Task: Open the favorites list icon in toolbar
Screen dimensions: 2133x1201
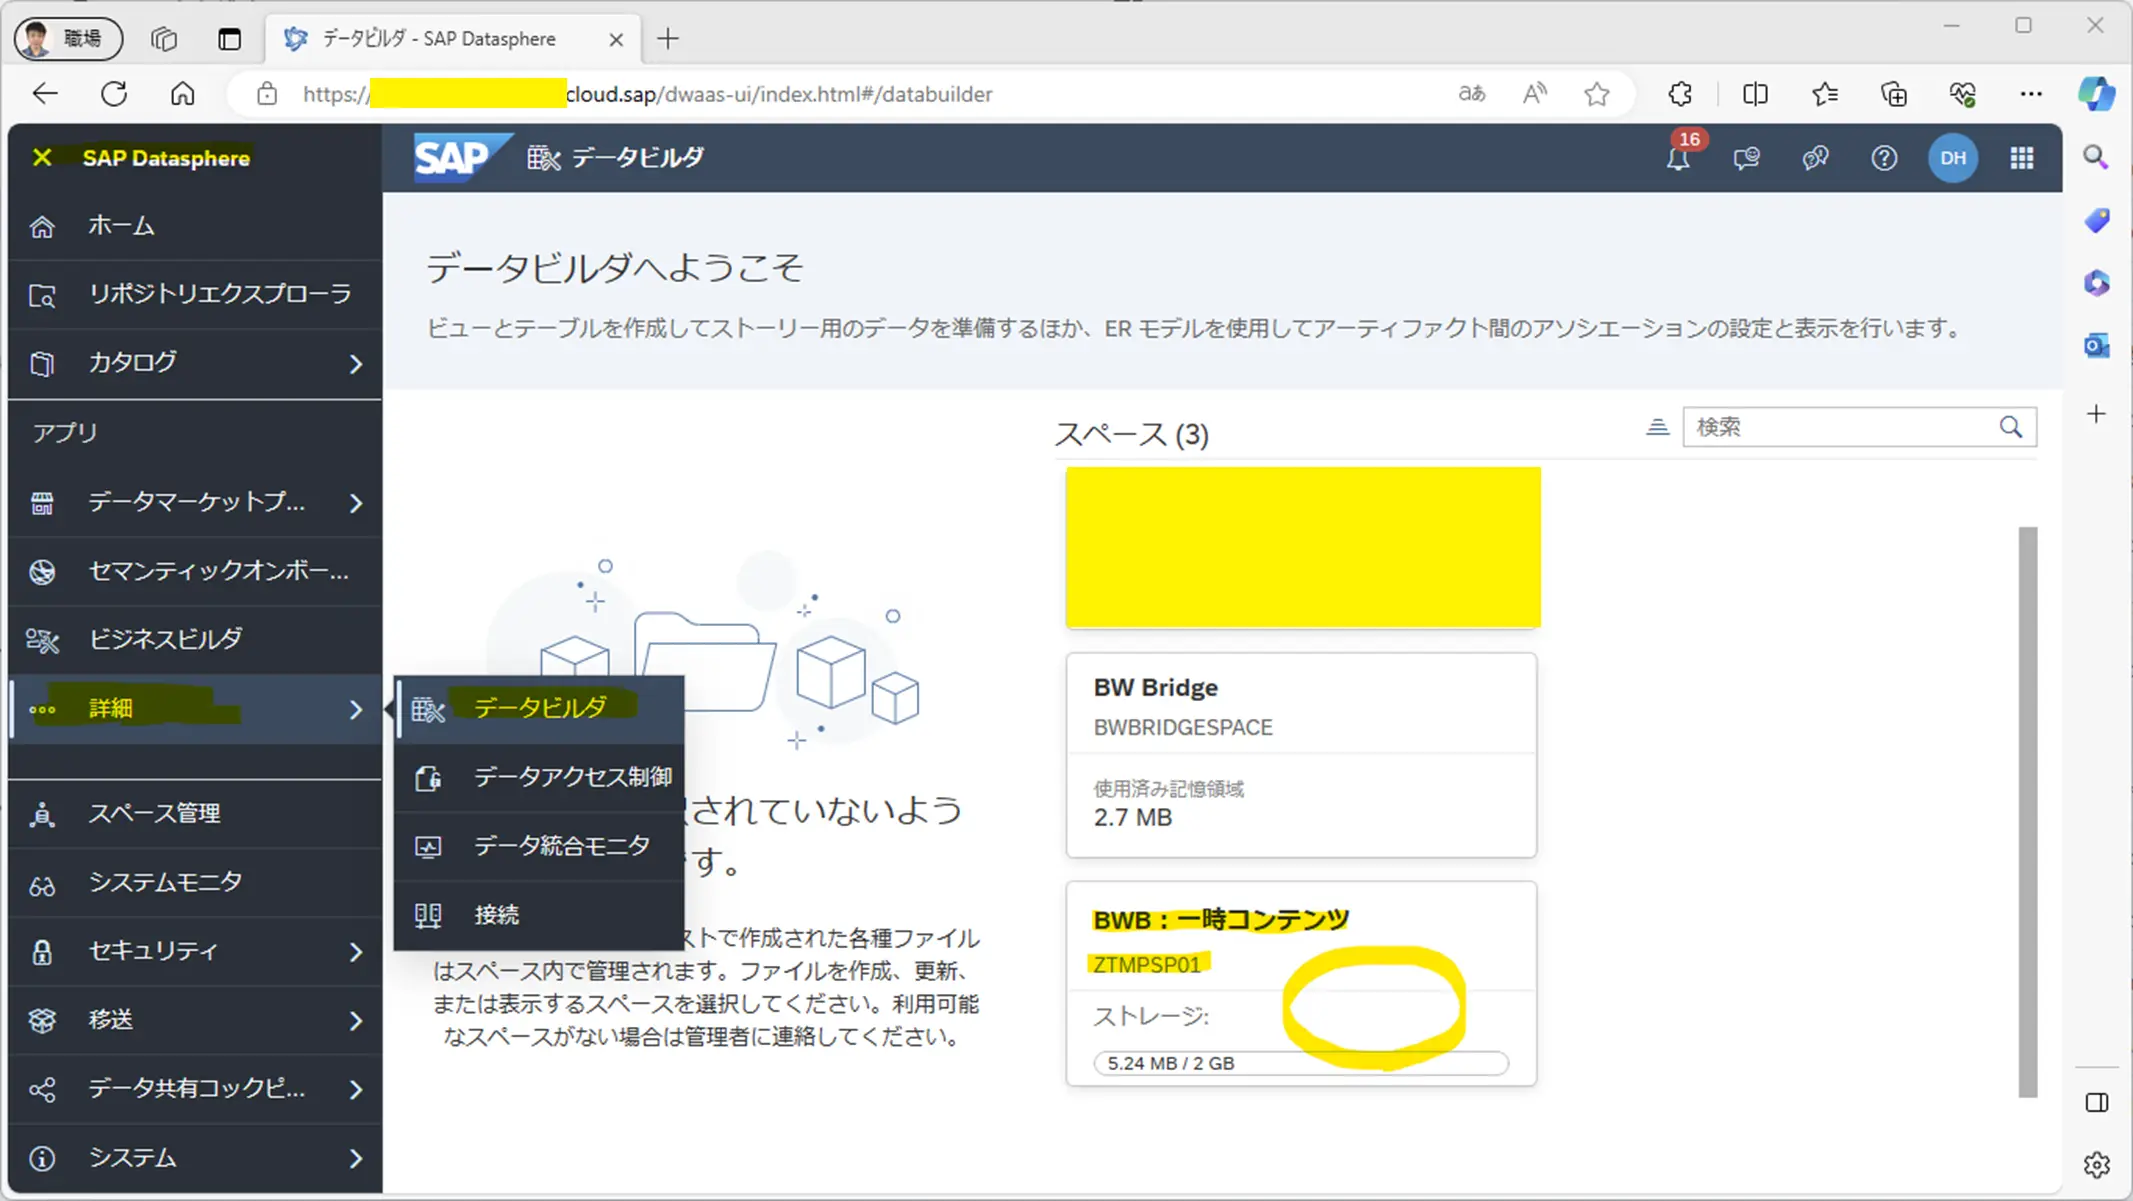Action: pos(1825,94)
